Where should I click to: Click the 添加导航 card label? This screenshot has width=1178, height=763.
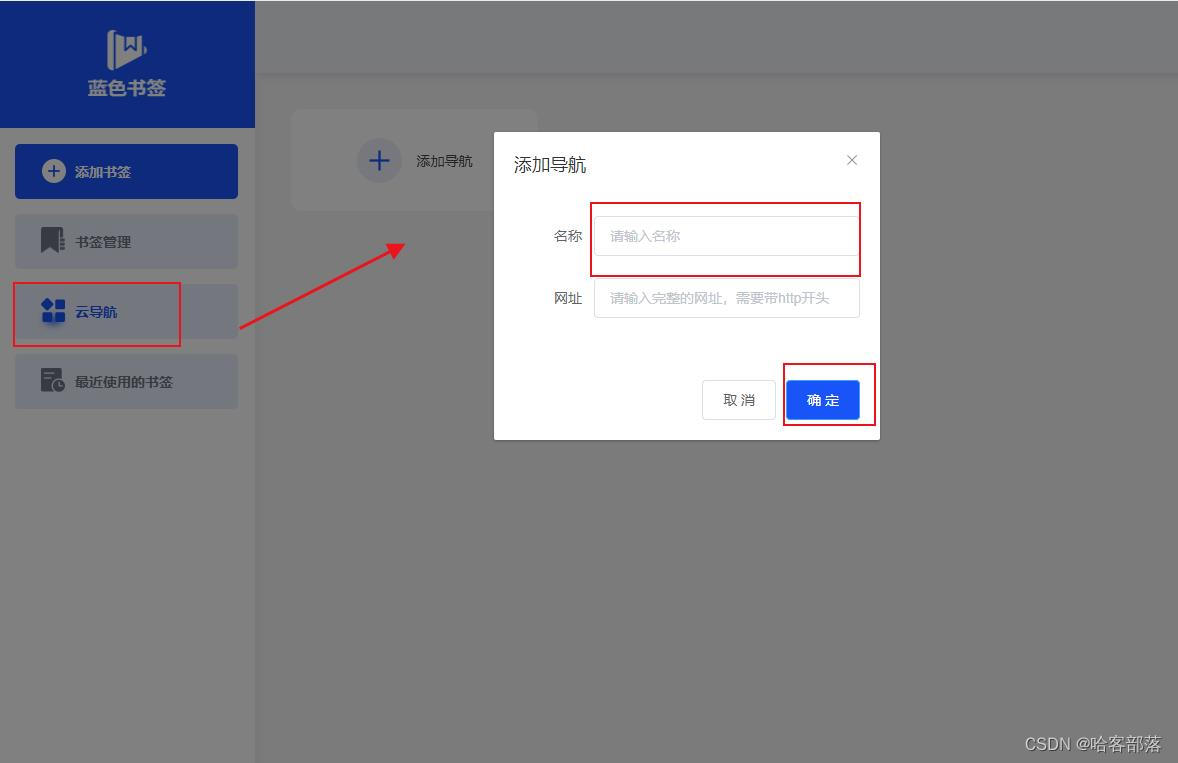click(x=444, y=161)
